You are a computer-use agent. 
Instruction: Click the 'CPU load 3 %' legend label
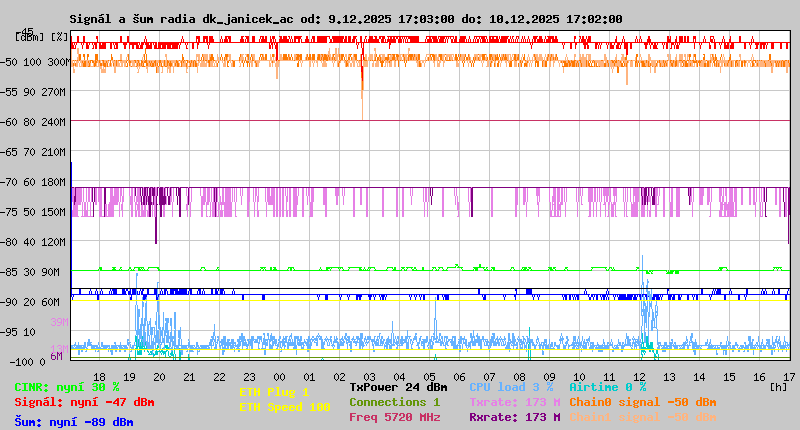coord(511,388)
